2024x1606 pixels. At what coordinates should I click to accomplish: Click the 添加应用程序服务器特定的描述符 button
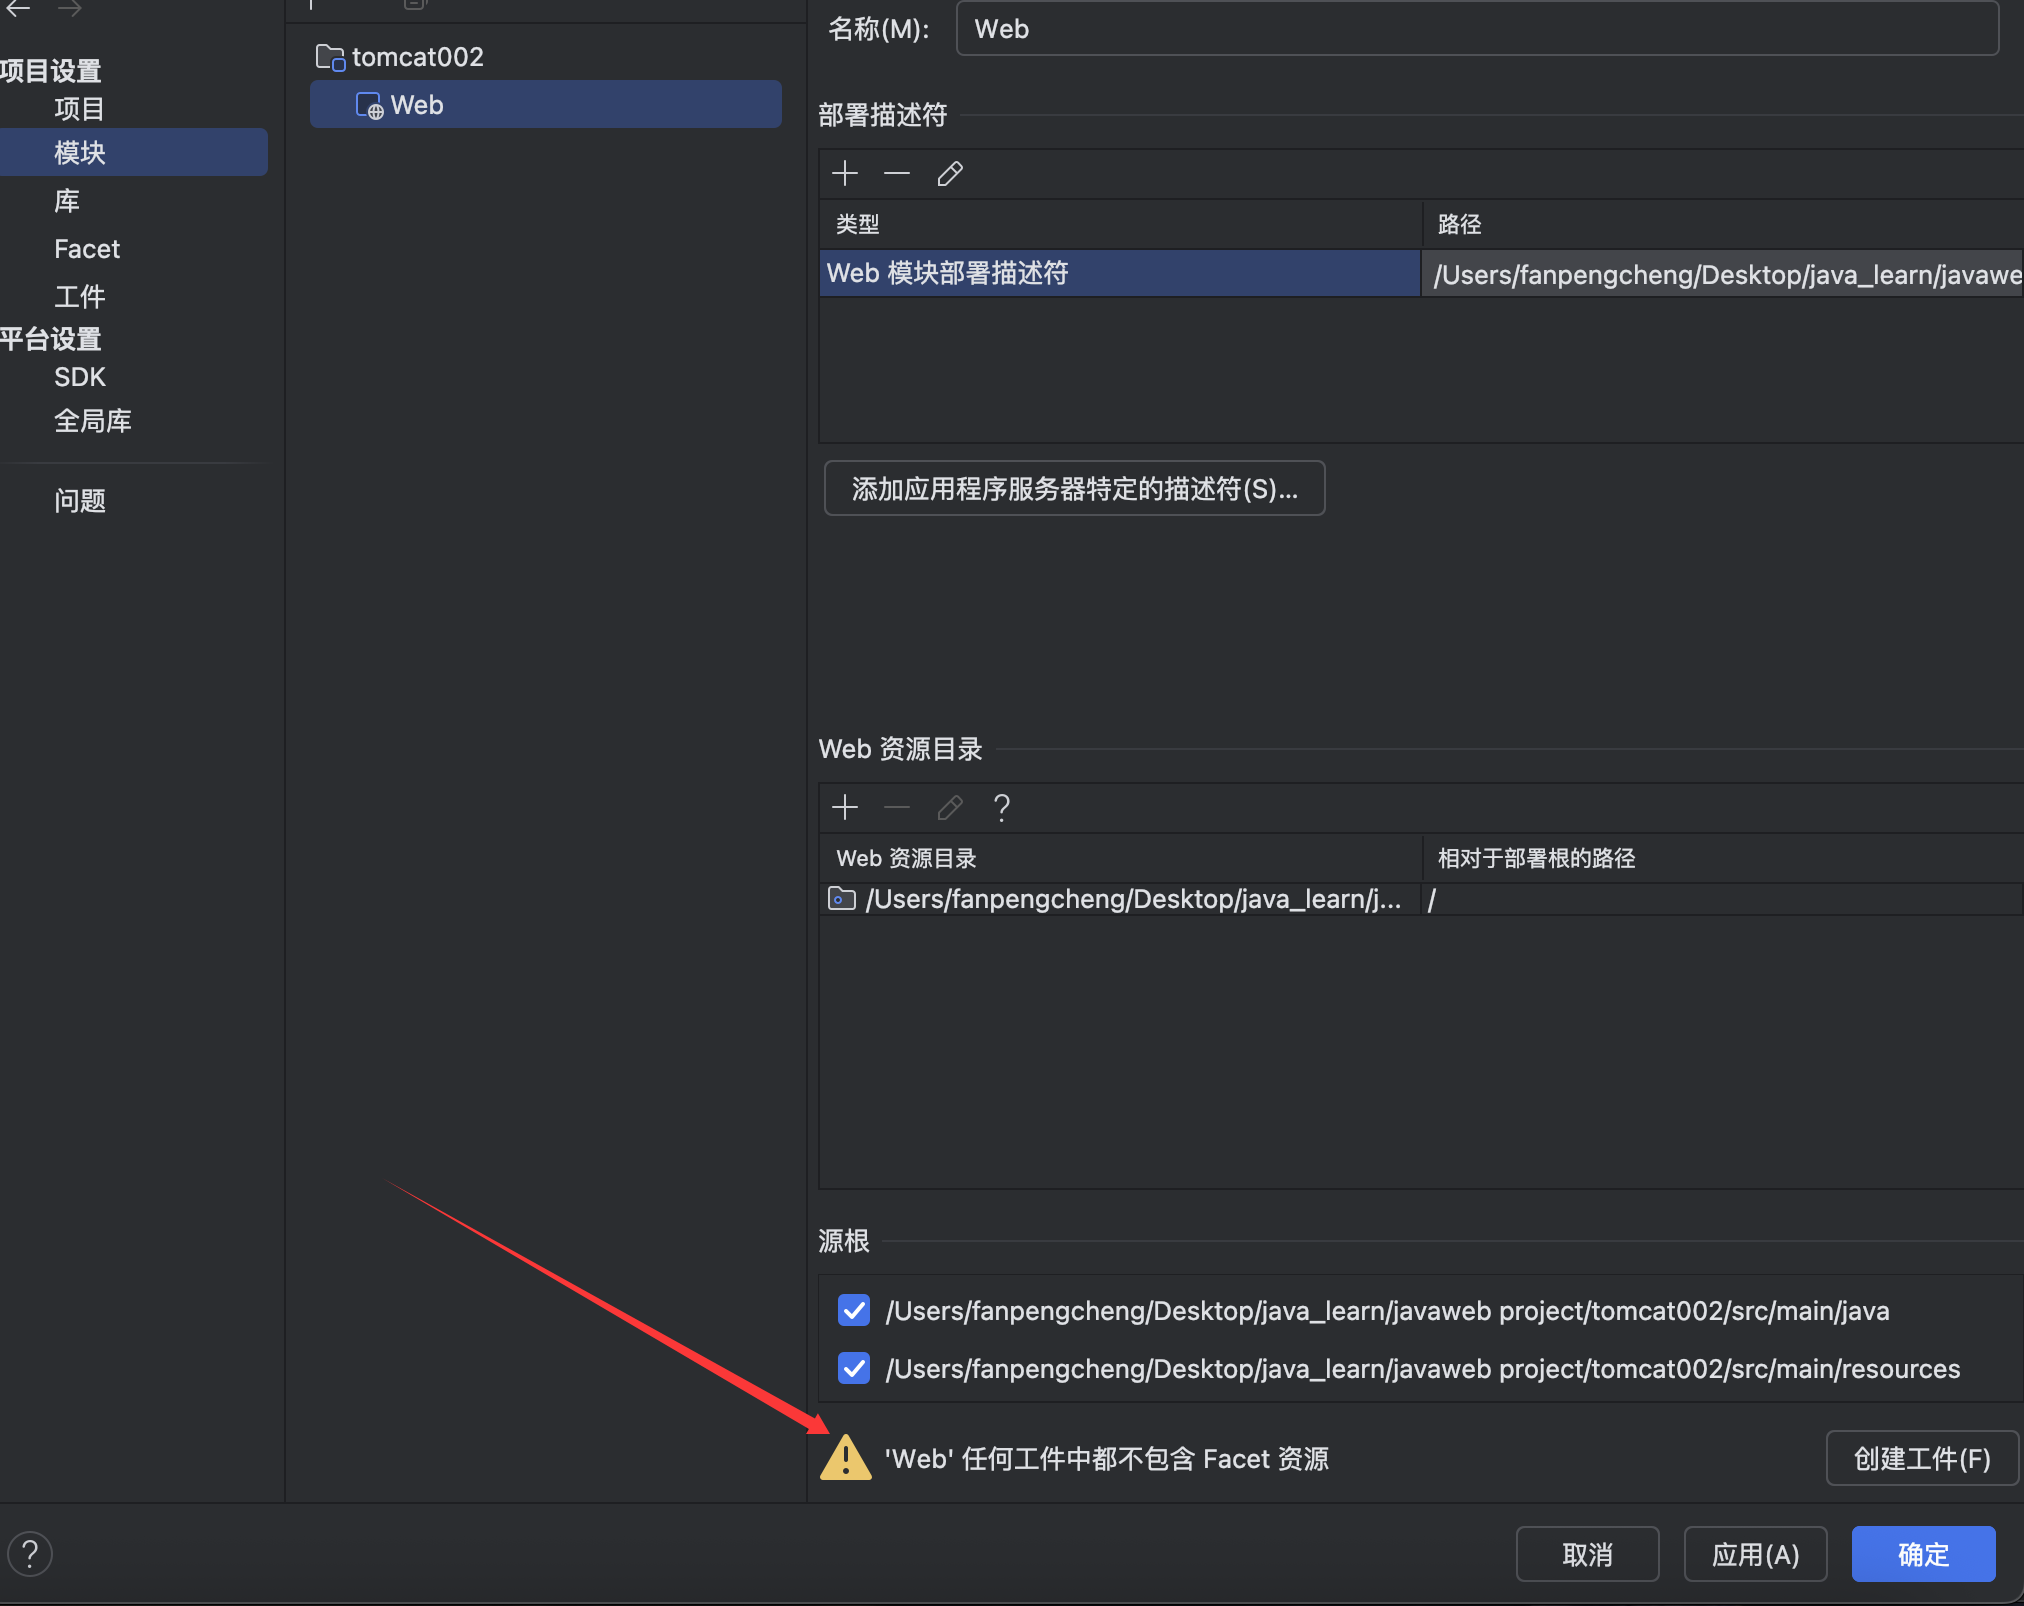(x=1074, y=489)
